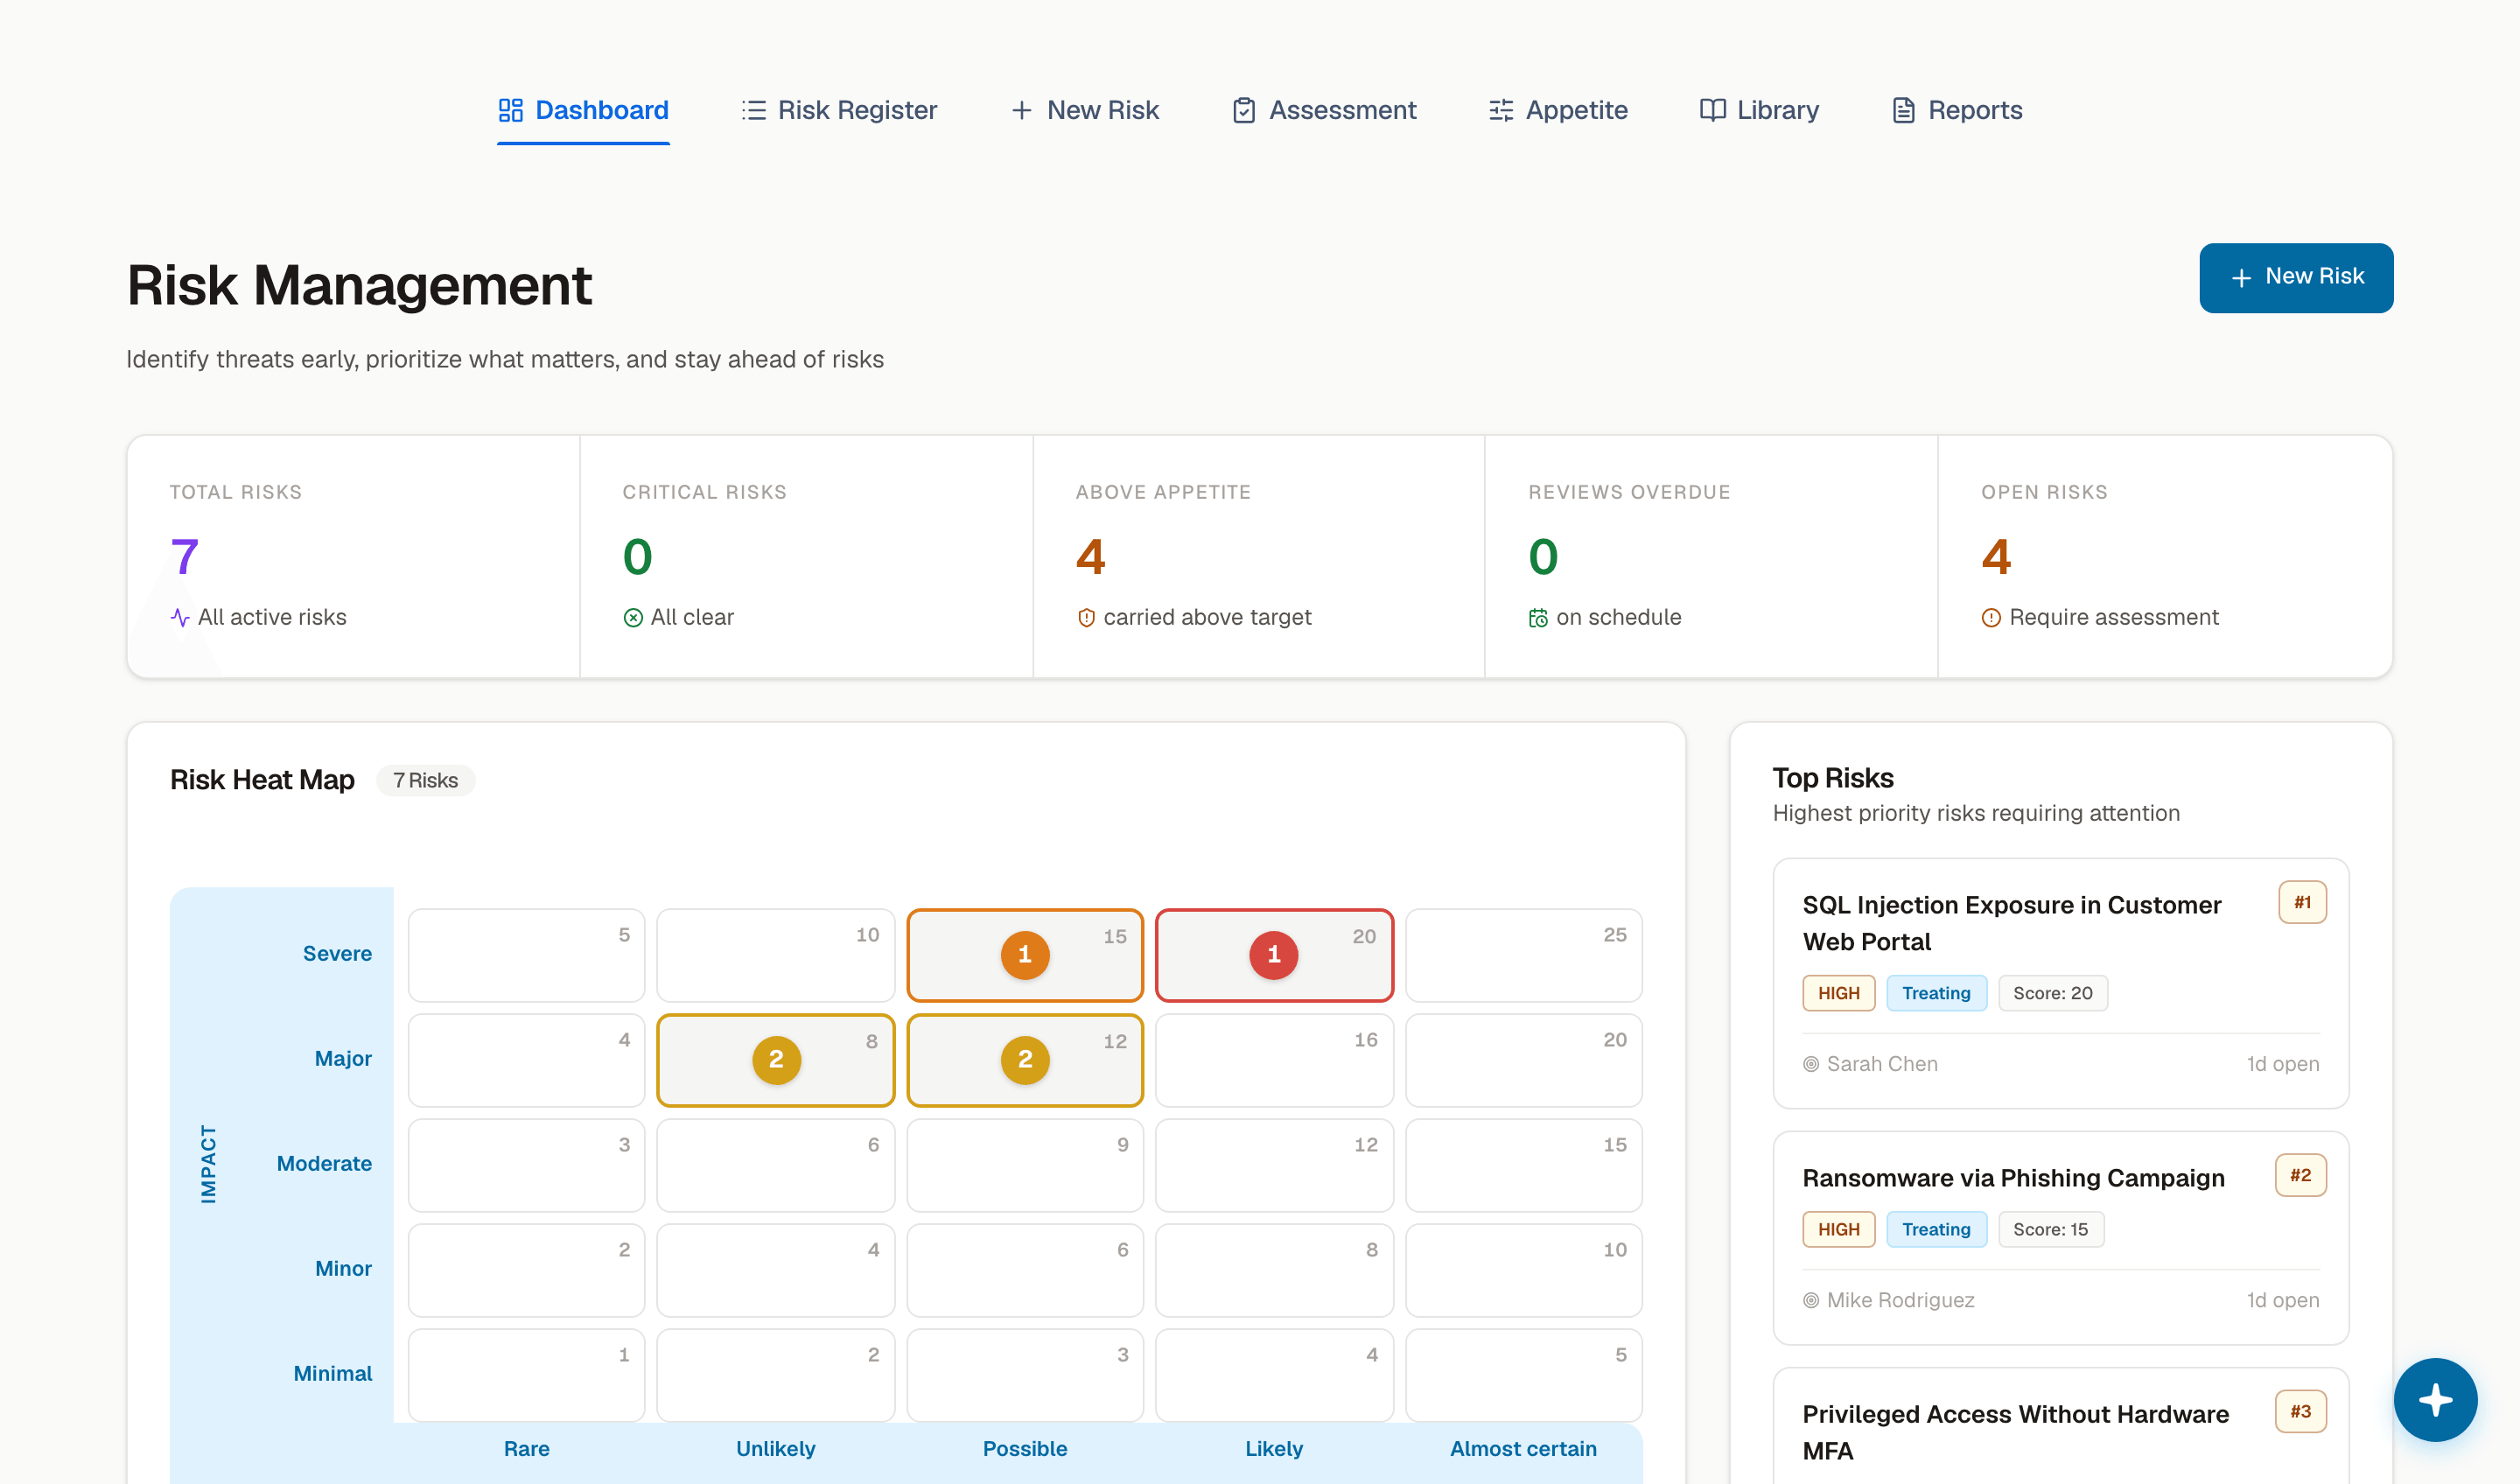Click the Possible likelihood column label
Image resolution: width=2520 pixels, height=1484 pixels.
1024,1449
